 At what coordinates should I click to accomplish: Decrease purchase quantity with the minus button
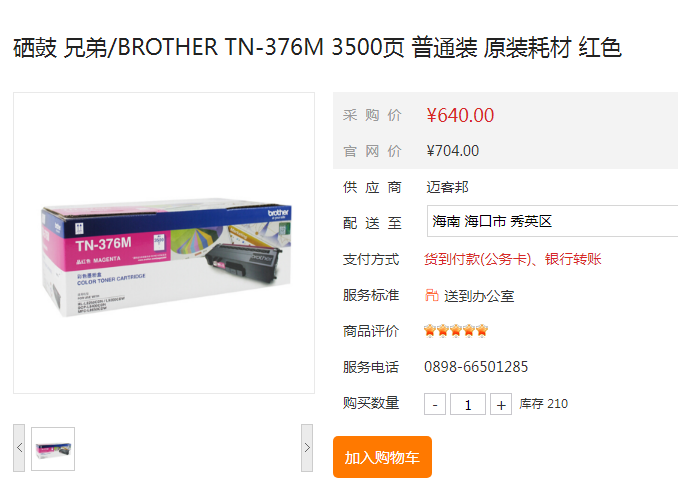pyautogui.click(x=435, y=404)
